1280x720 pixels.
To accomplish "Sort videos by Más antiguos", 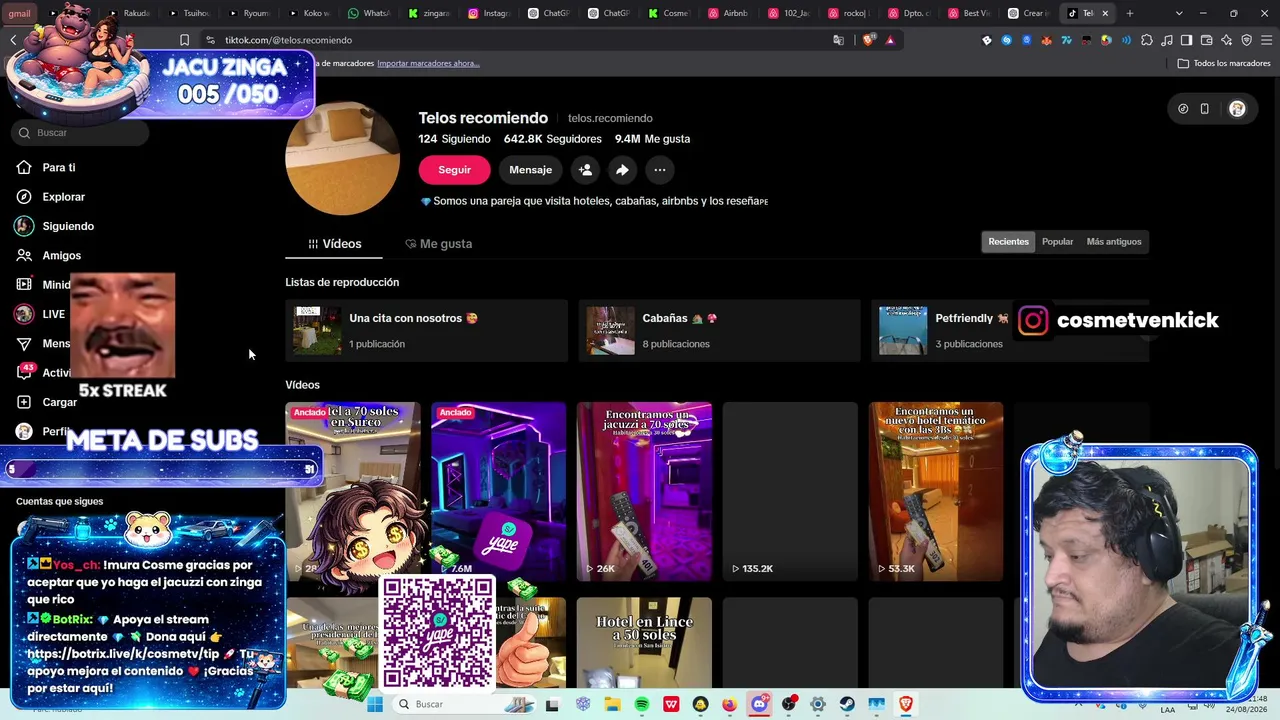I will pyautogui.click(x=1113, y=242).
